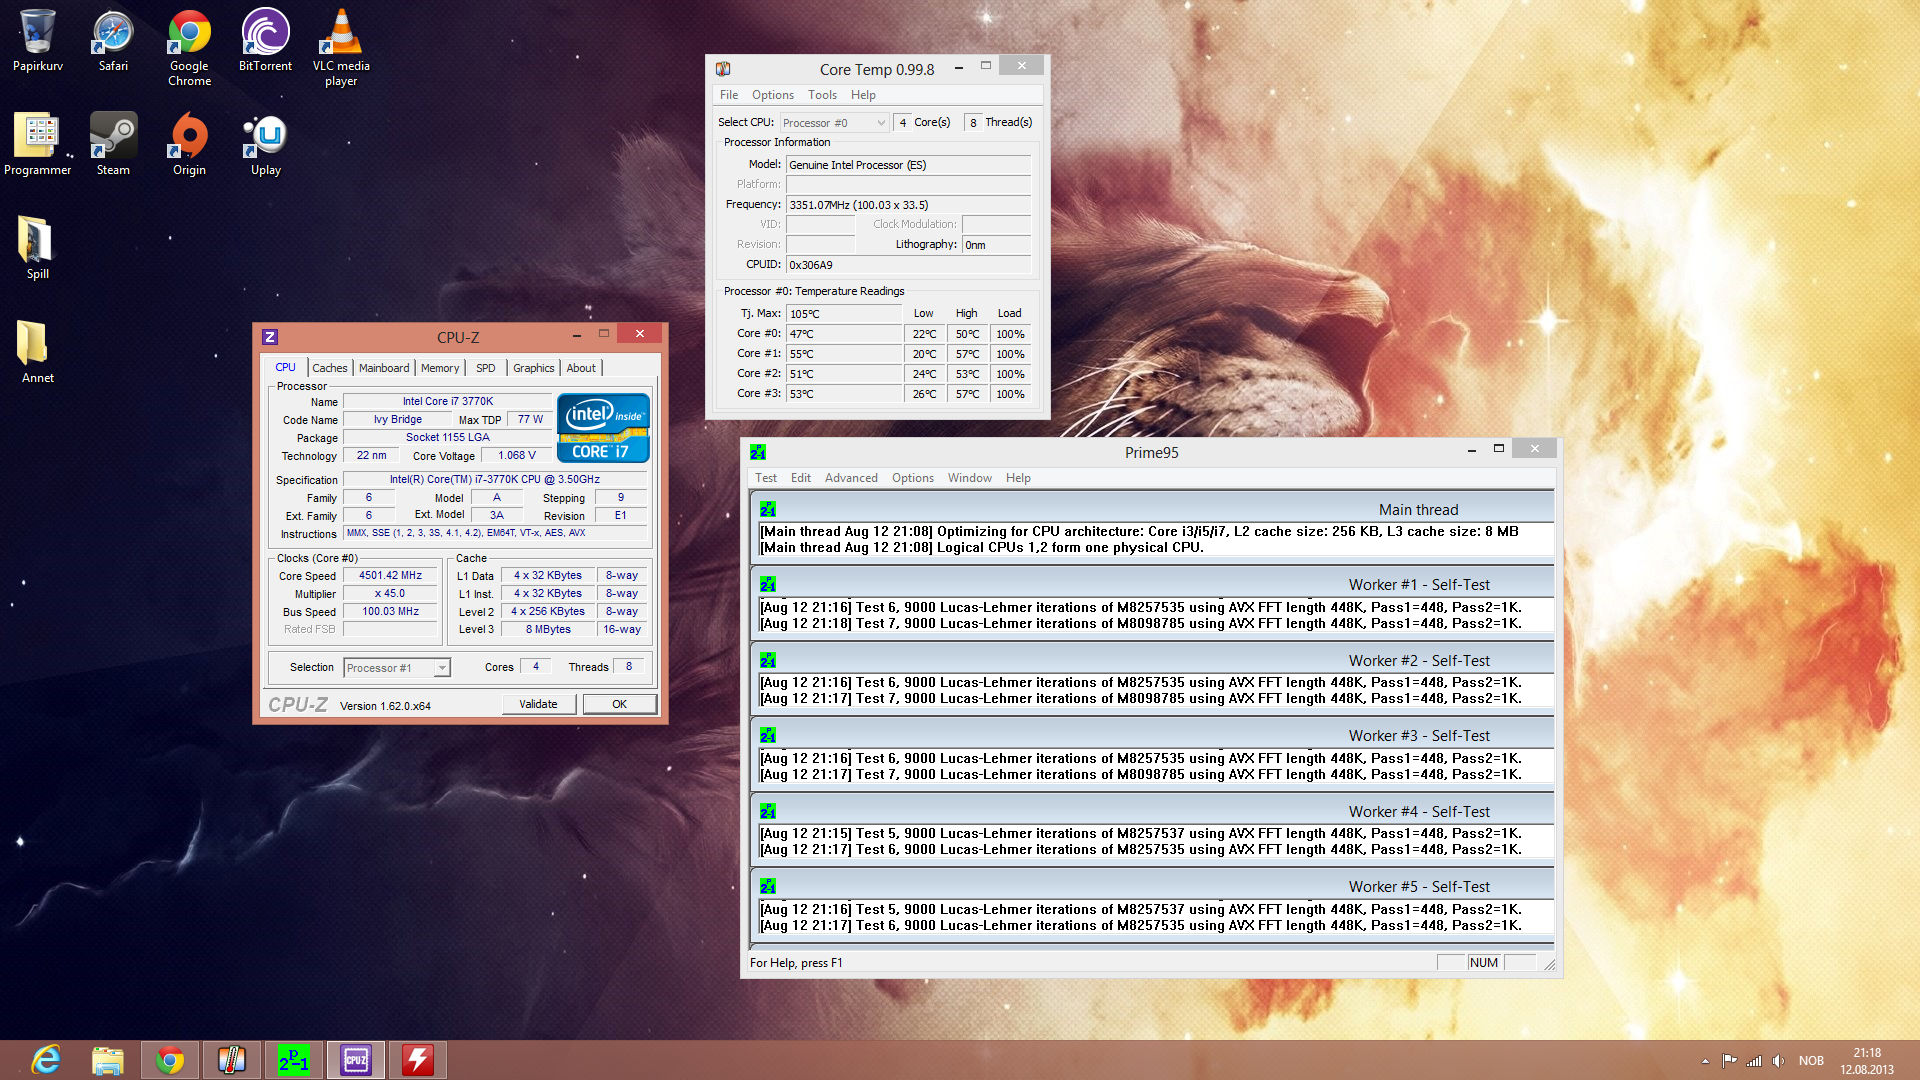Open the Action Center flag icon
The height and width of the screenshot is (1080, 1920).
[1729, 1061]
